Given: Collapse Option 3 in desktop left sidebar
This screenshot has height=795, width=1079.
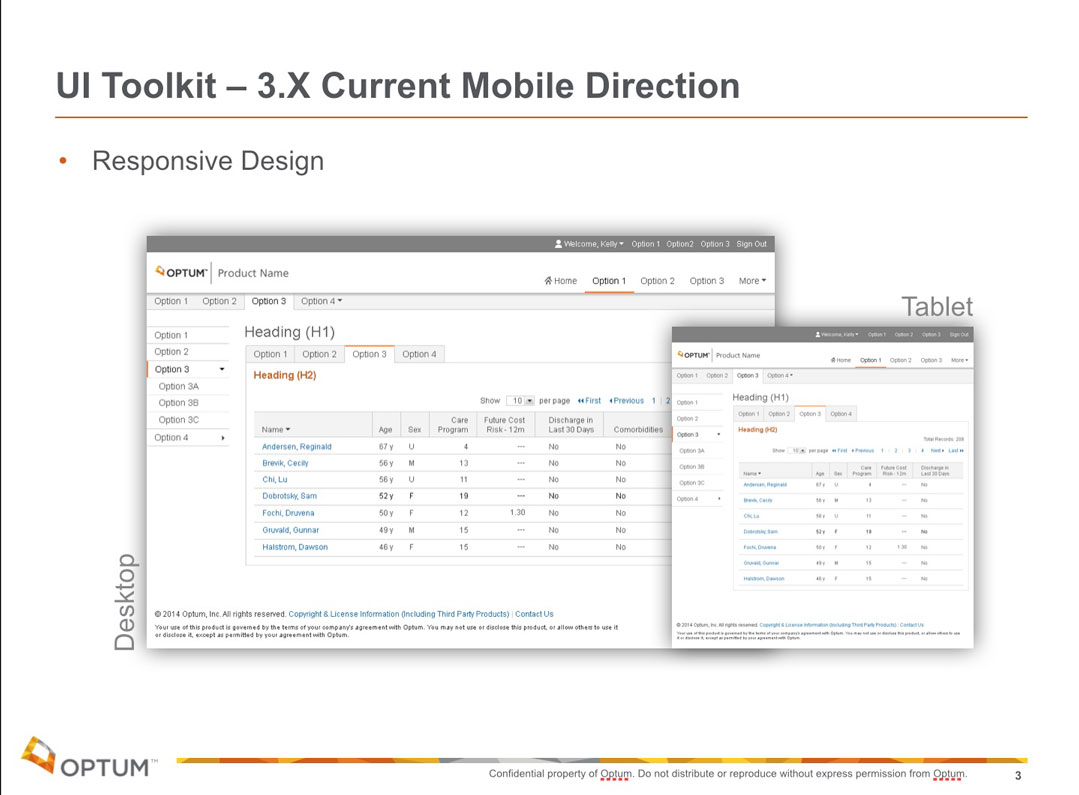Looking at the screenshot, I should click(222, 369).
